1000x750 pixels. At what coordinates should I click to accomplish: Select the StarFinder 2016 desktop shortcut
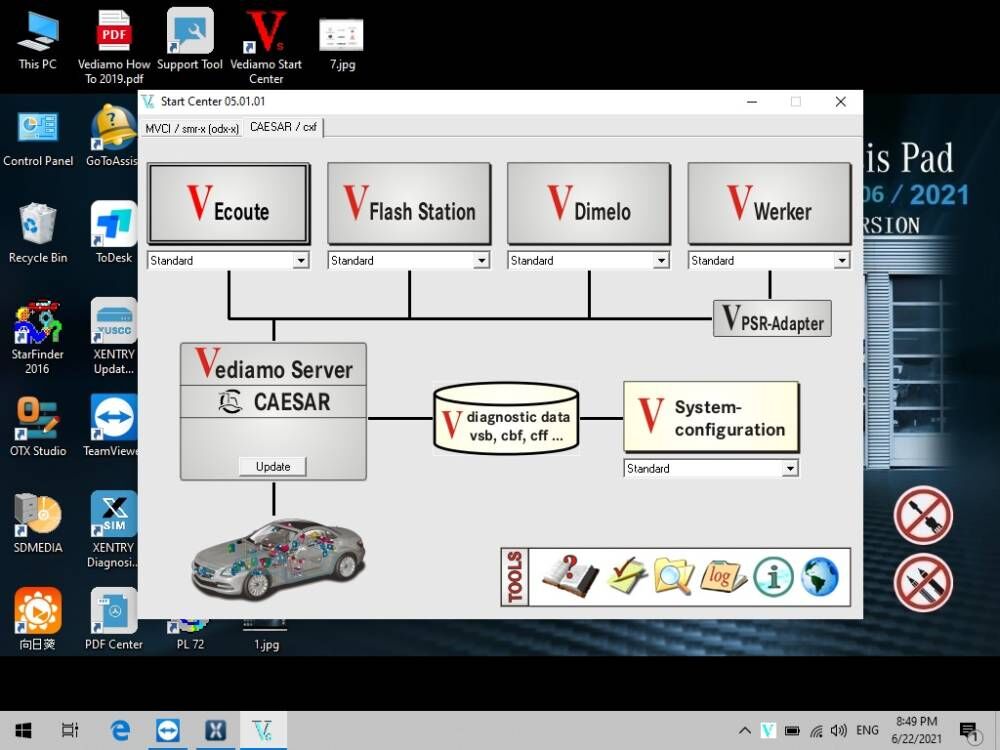[x=38, y=337]
